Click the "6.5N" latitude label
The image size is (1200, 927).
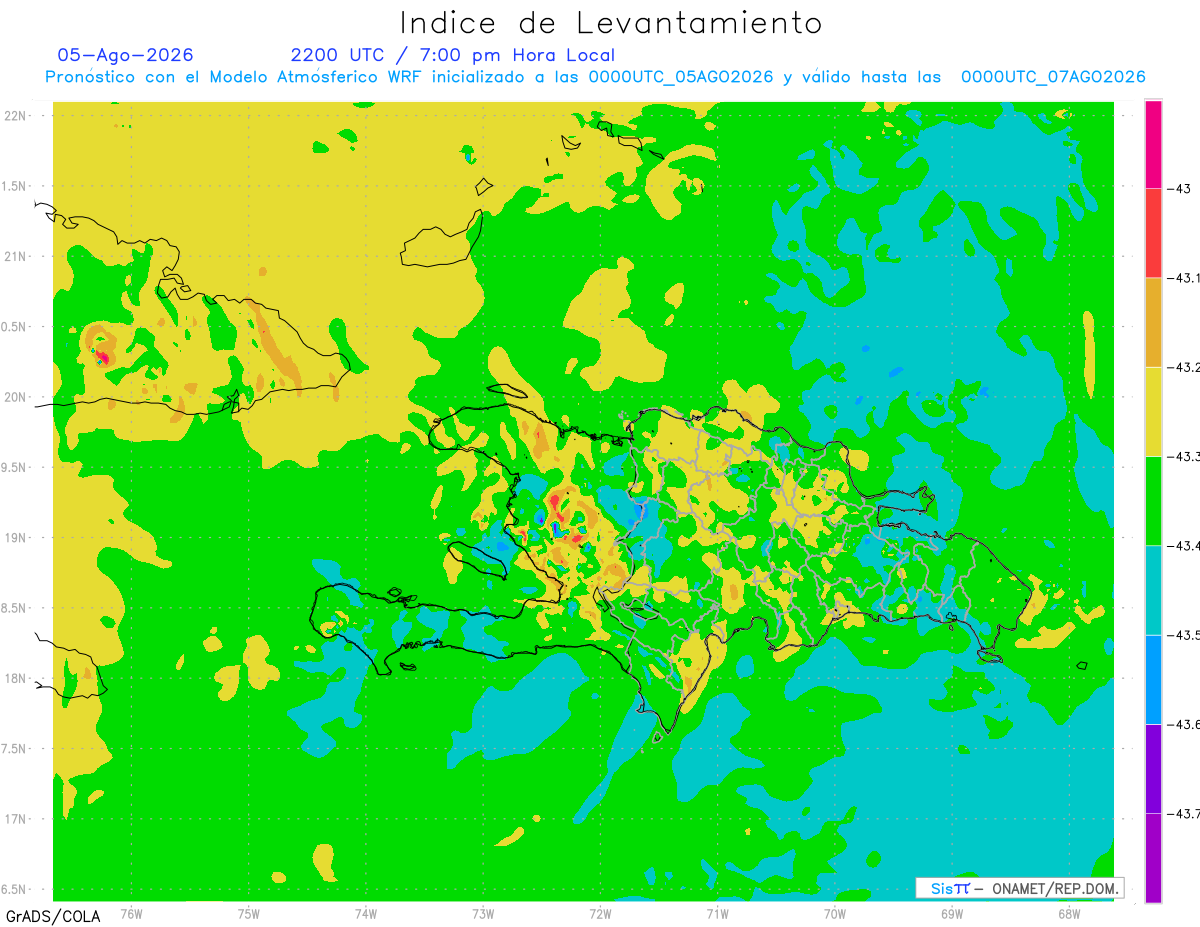[x=15, y=890]
